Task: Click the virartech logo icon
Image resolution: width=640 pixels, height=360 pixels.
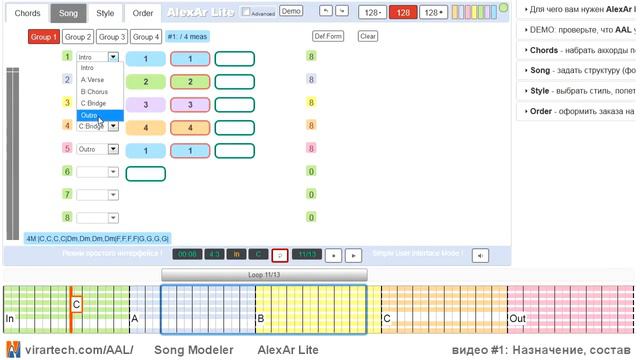Action: coord(13,350)
